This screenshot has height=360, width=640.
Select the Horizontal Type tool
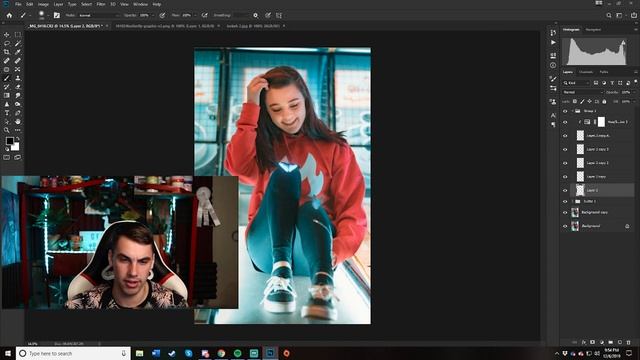click(x=7, y=113)
